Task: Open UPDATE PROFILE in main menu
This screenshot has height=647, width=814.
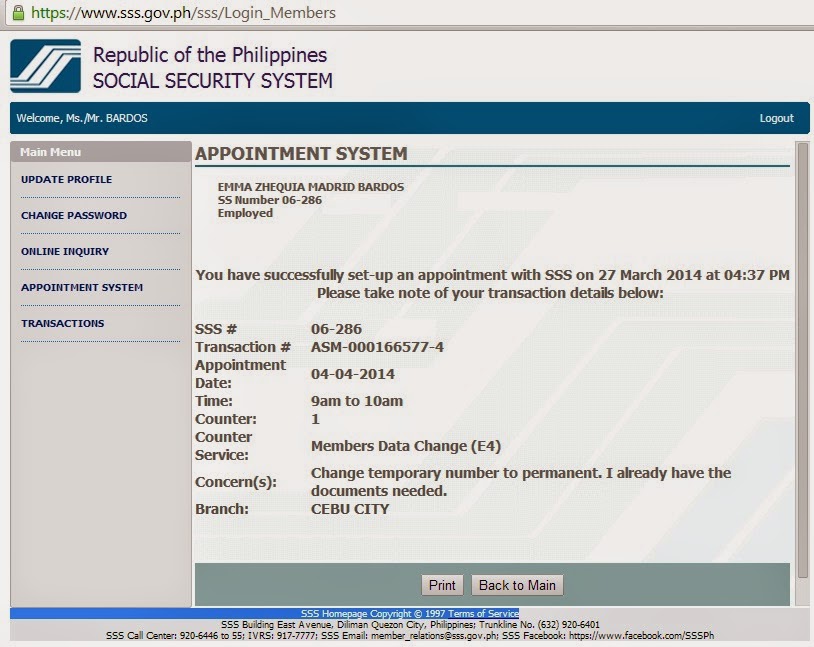Action: coord(66,180)
